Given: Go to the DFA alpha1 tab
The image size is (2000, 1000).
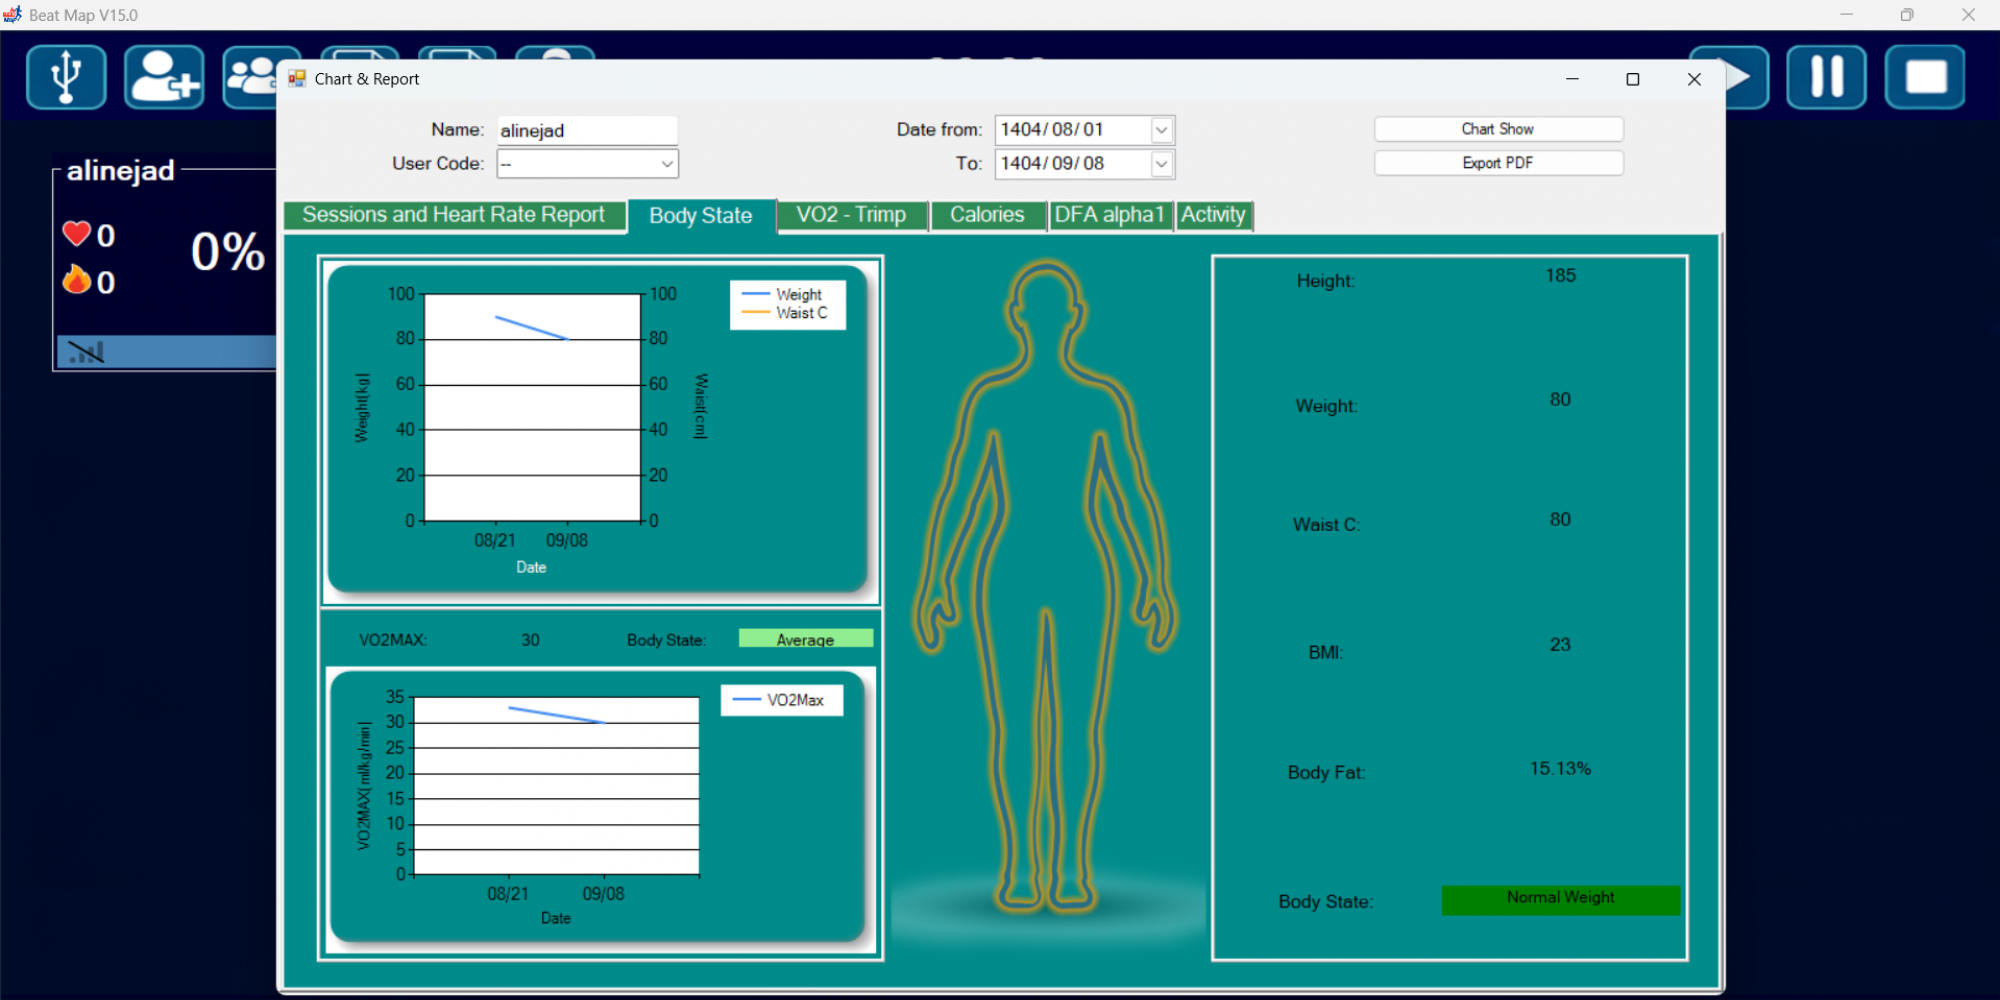Looking at the screenshot, I should [x=1109, y=215].
